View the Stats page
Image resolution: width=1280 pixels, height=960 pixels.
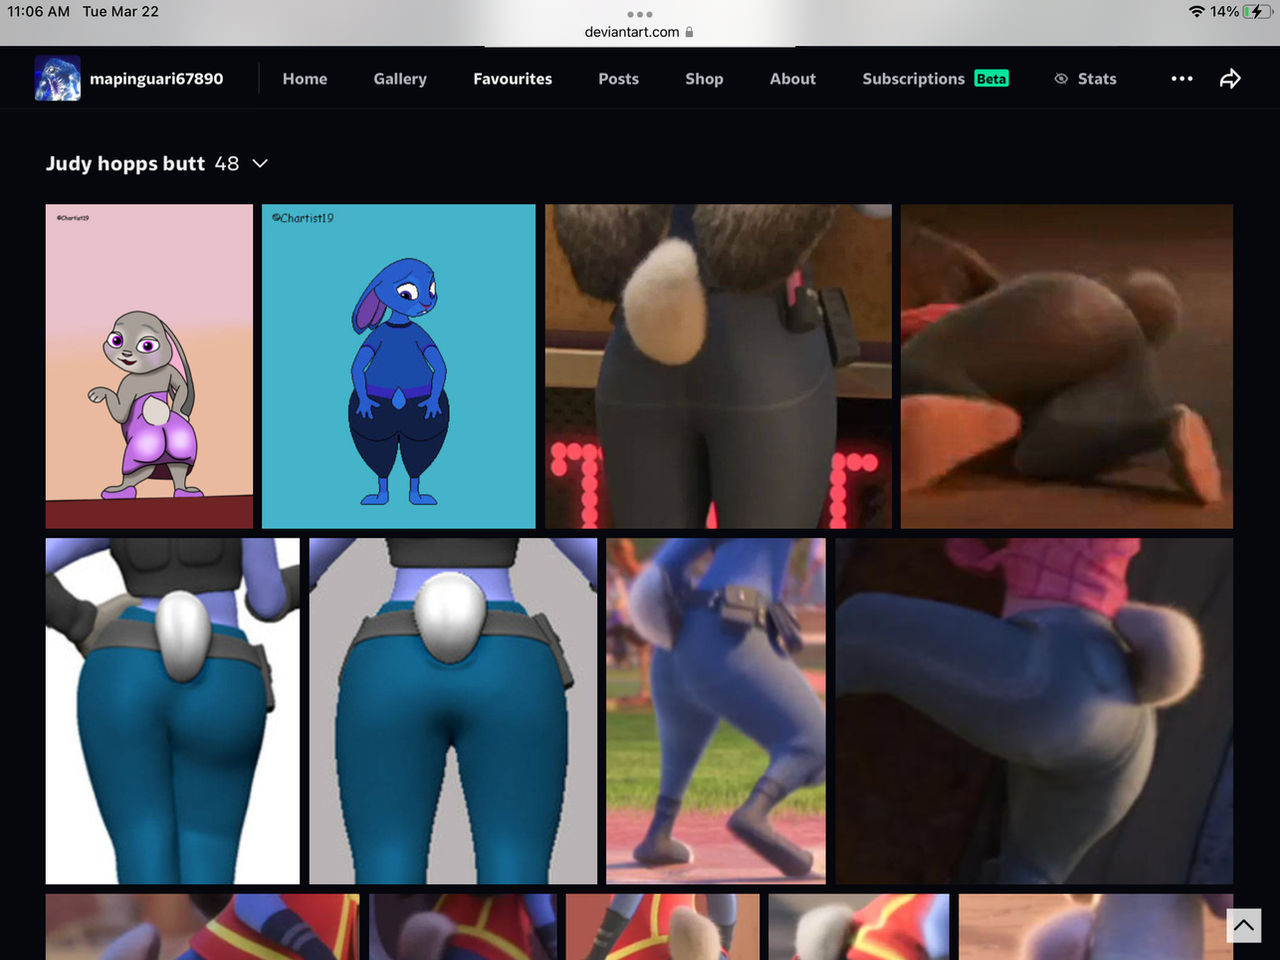pos(1097,79)
